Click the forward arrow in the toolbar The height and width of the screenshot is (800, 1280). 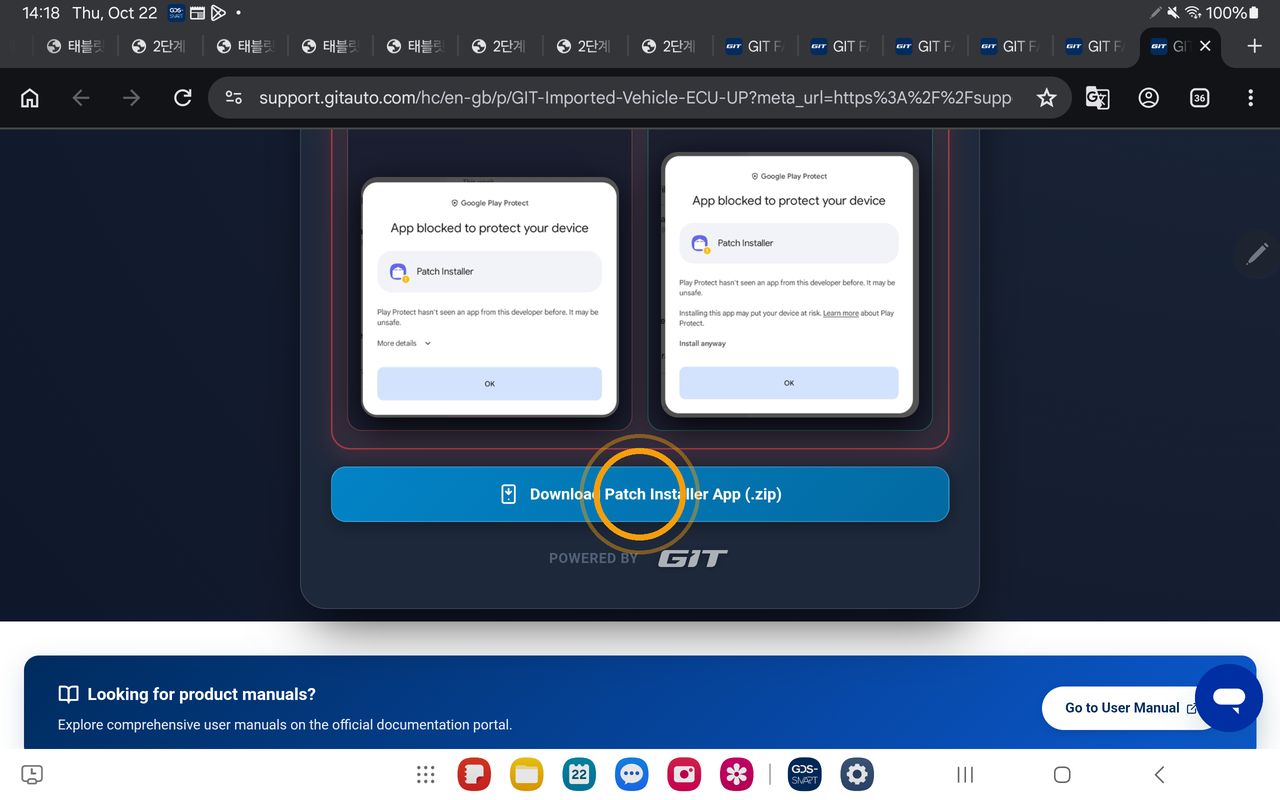[131, 98]
